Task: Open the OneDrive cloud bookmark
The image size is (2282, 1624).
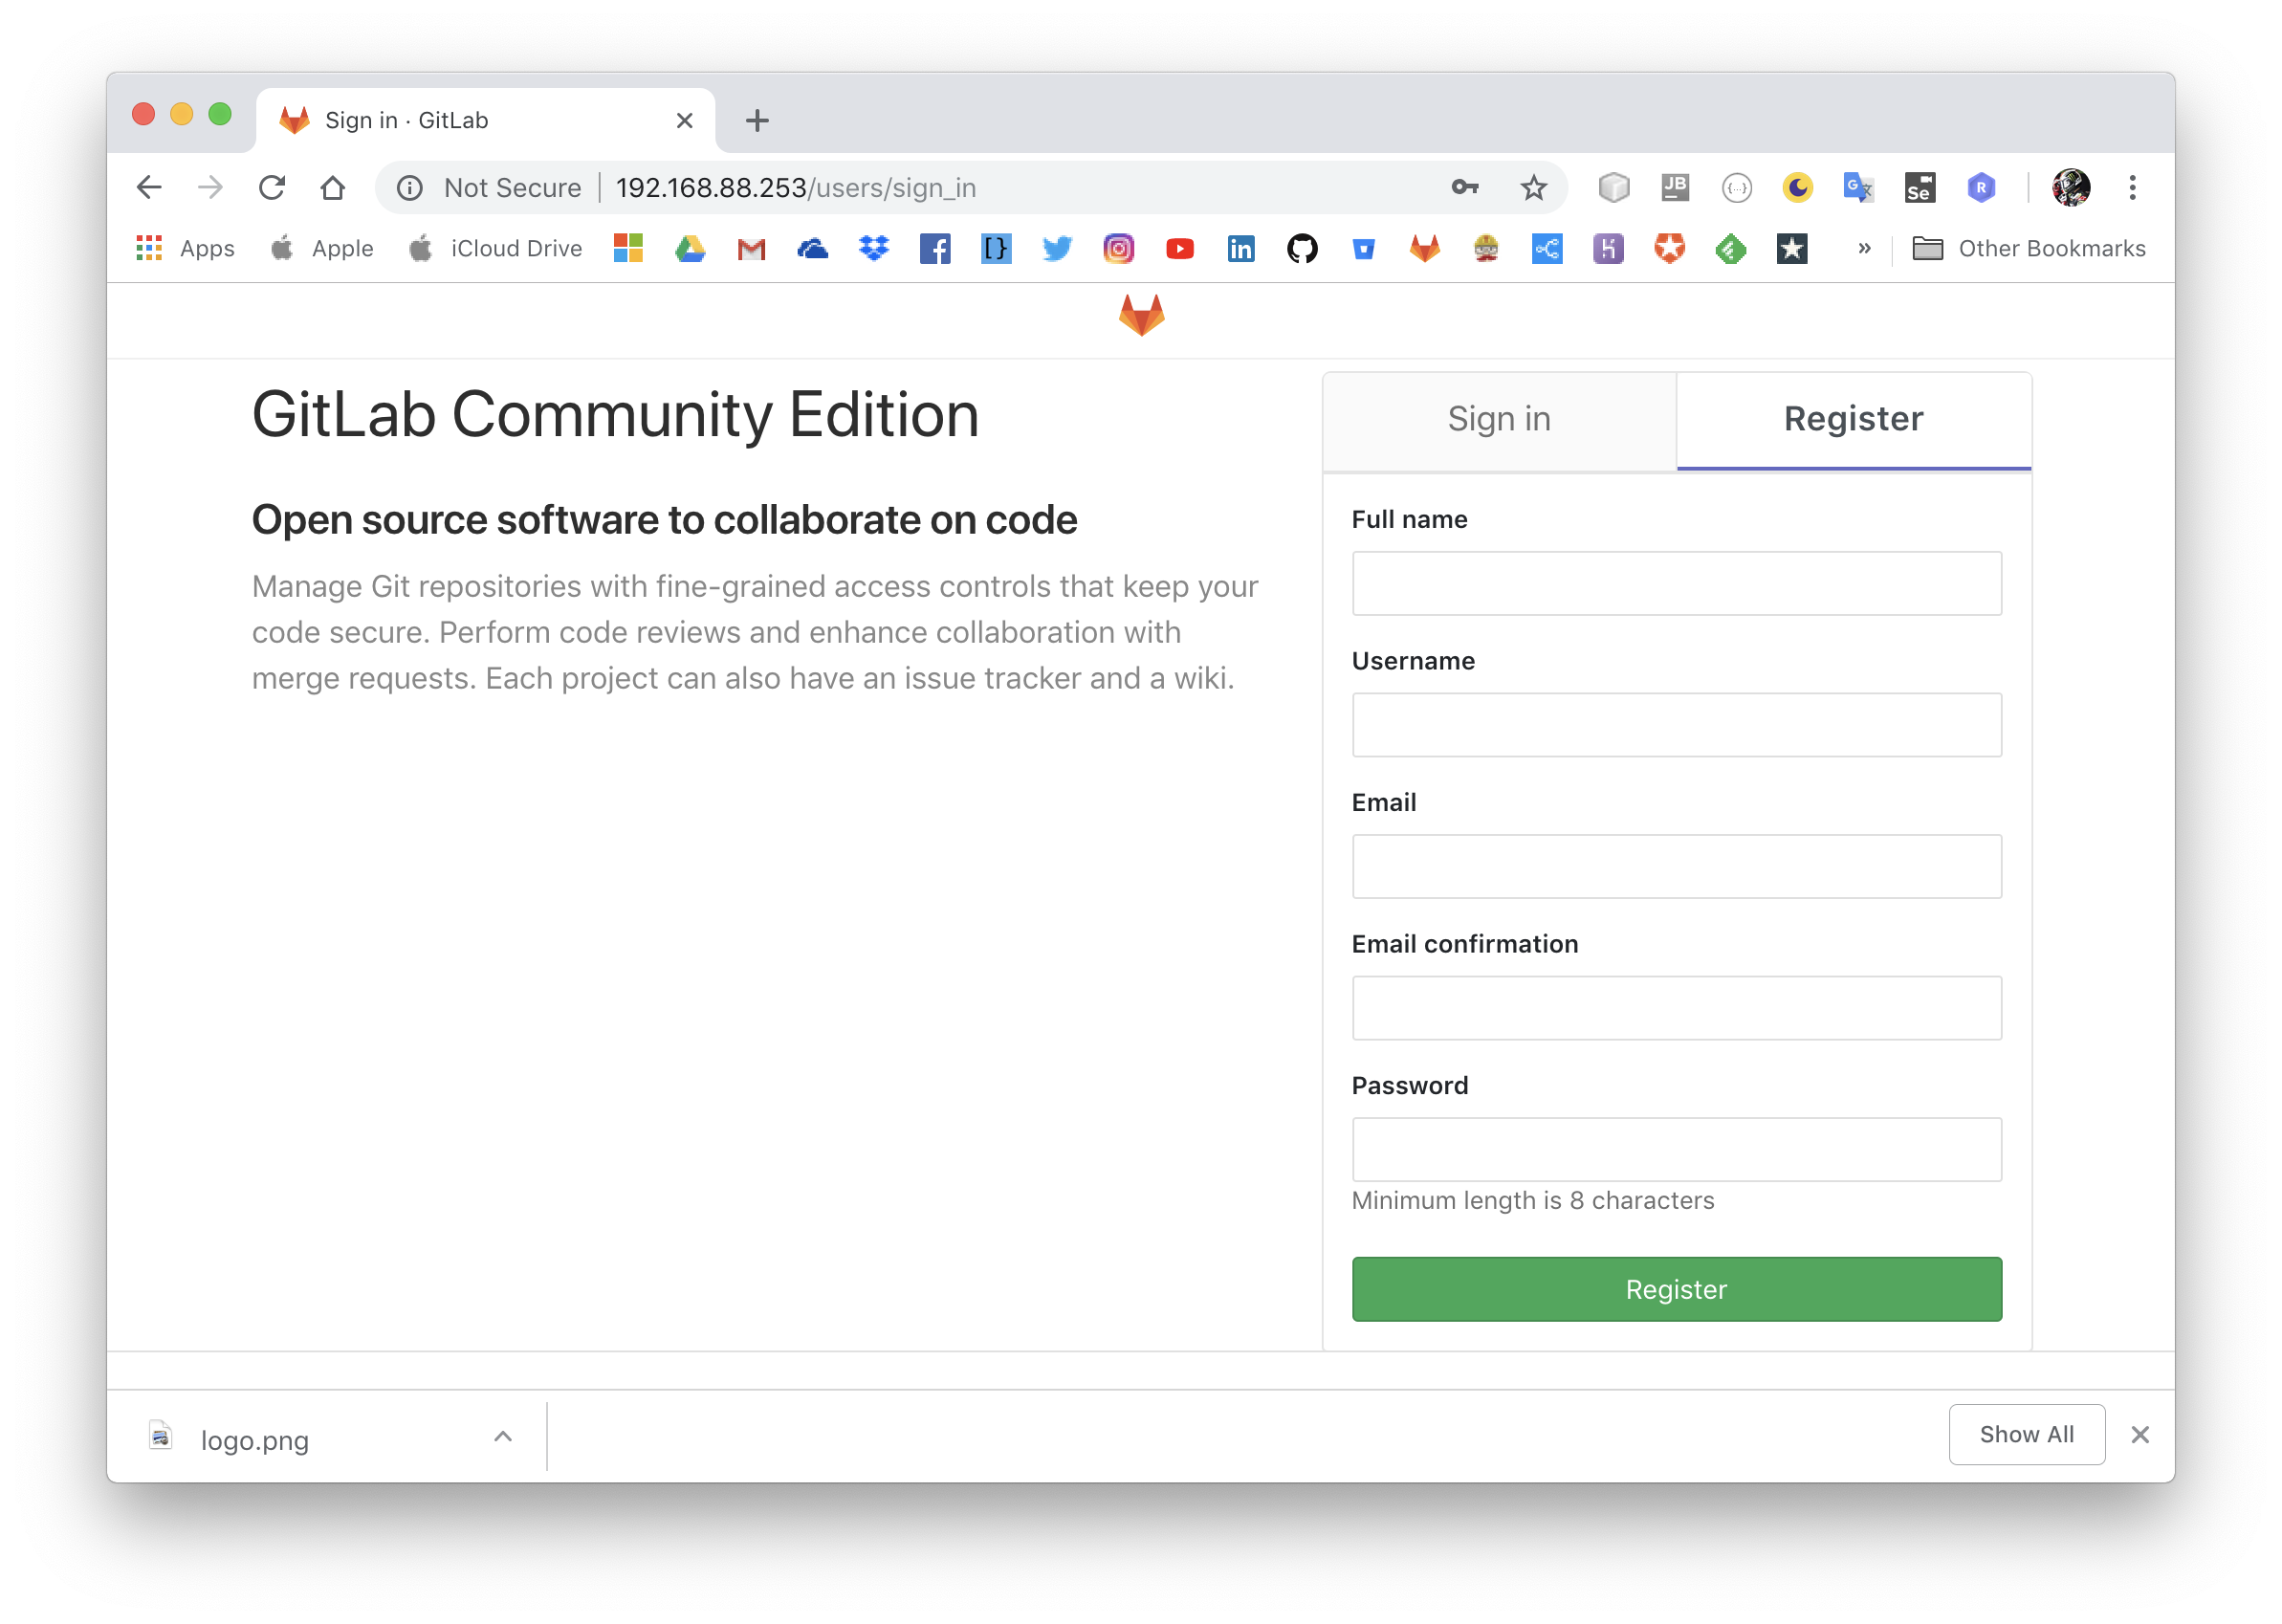Action: (x=812, y=248)
